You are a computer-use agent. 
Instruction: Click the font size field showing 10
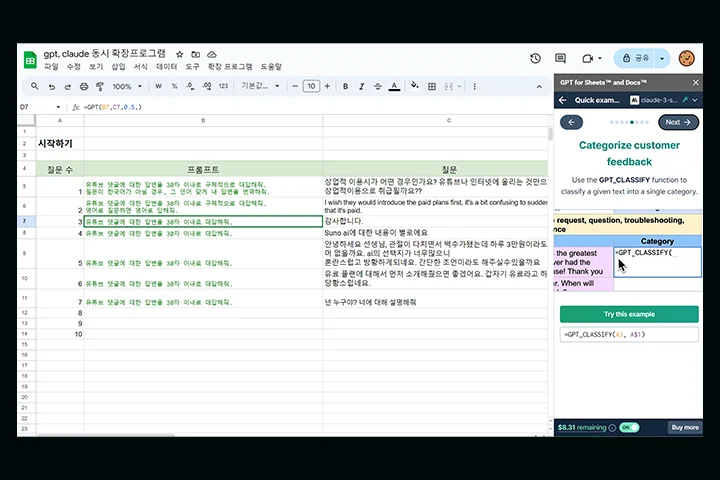tap(311, 86)
